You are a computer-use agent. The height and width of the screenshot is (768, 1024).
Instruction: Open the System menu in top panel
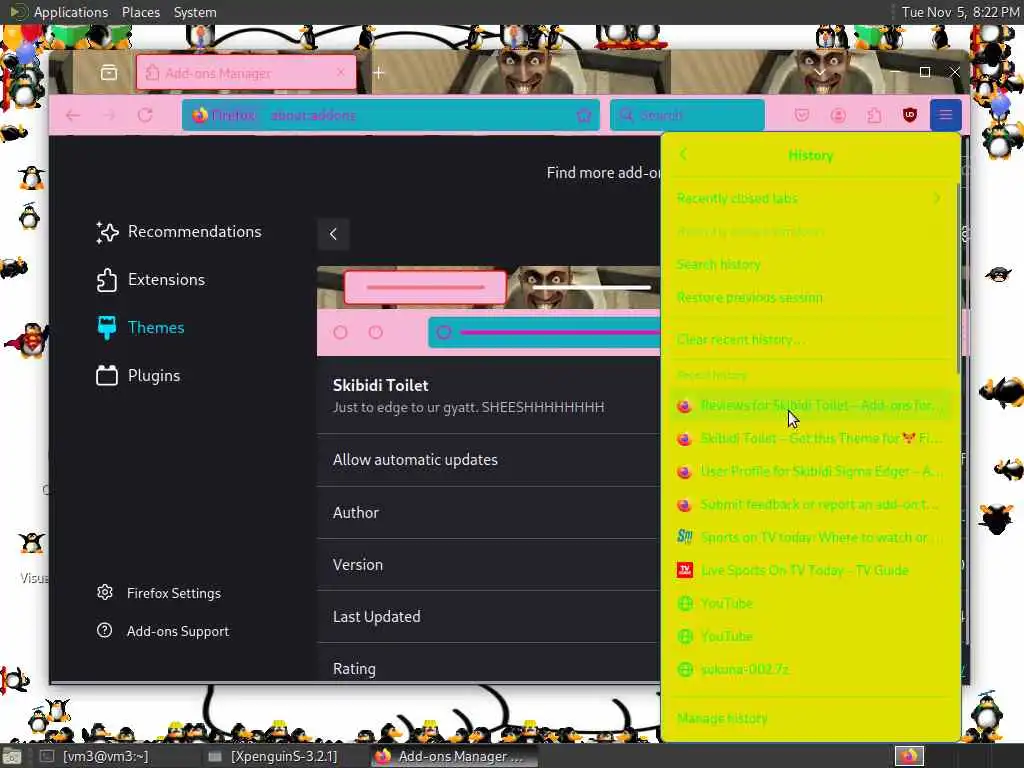[x=195, y=12]
